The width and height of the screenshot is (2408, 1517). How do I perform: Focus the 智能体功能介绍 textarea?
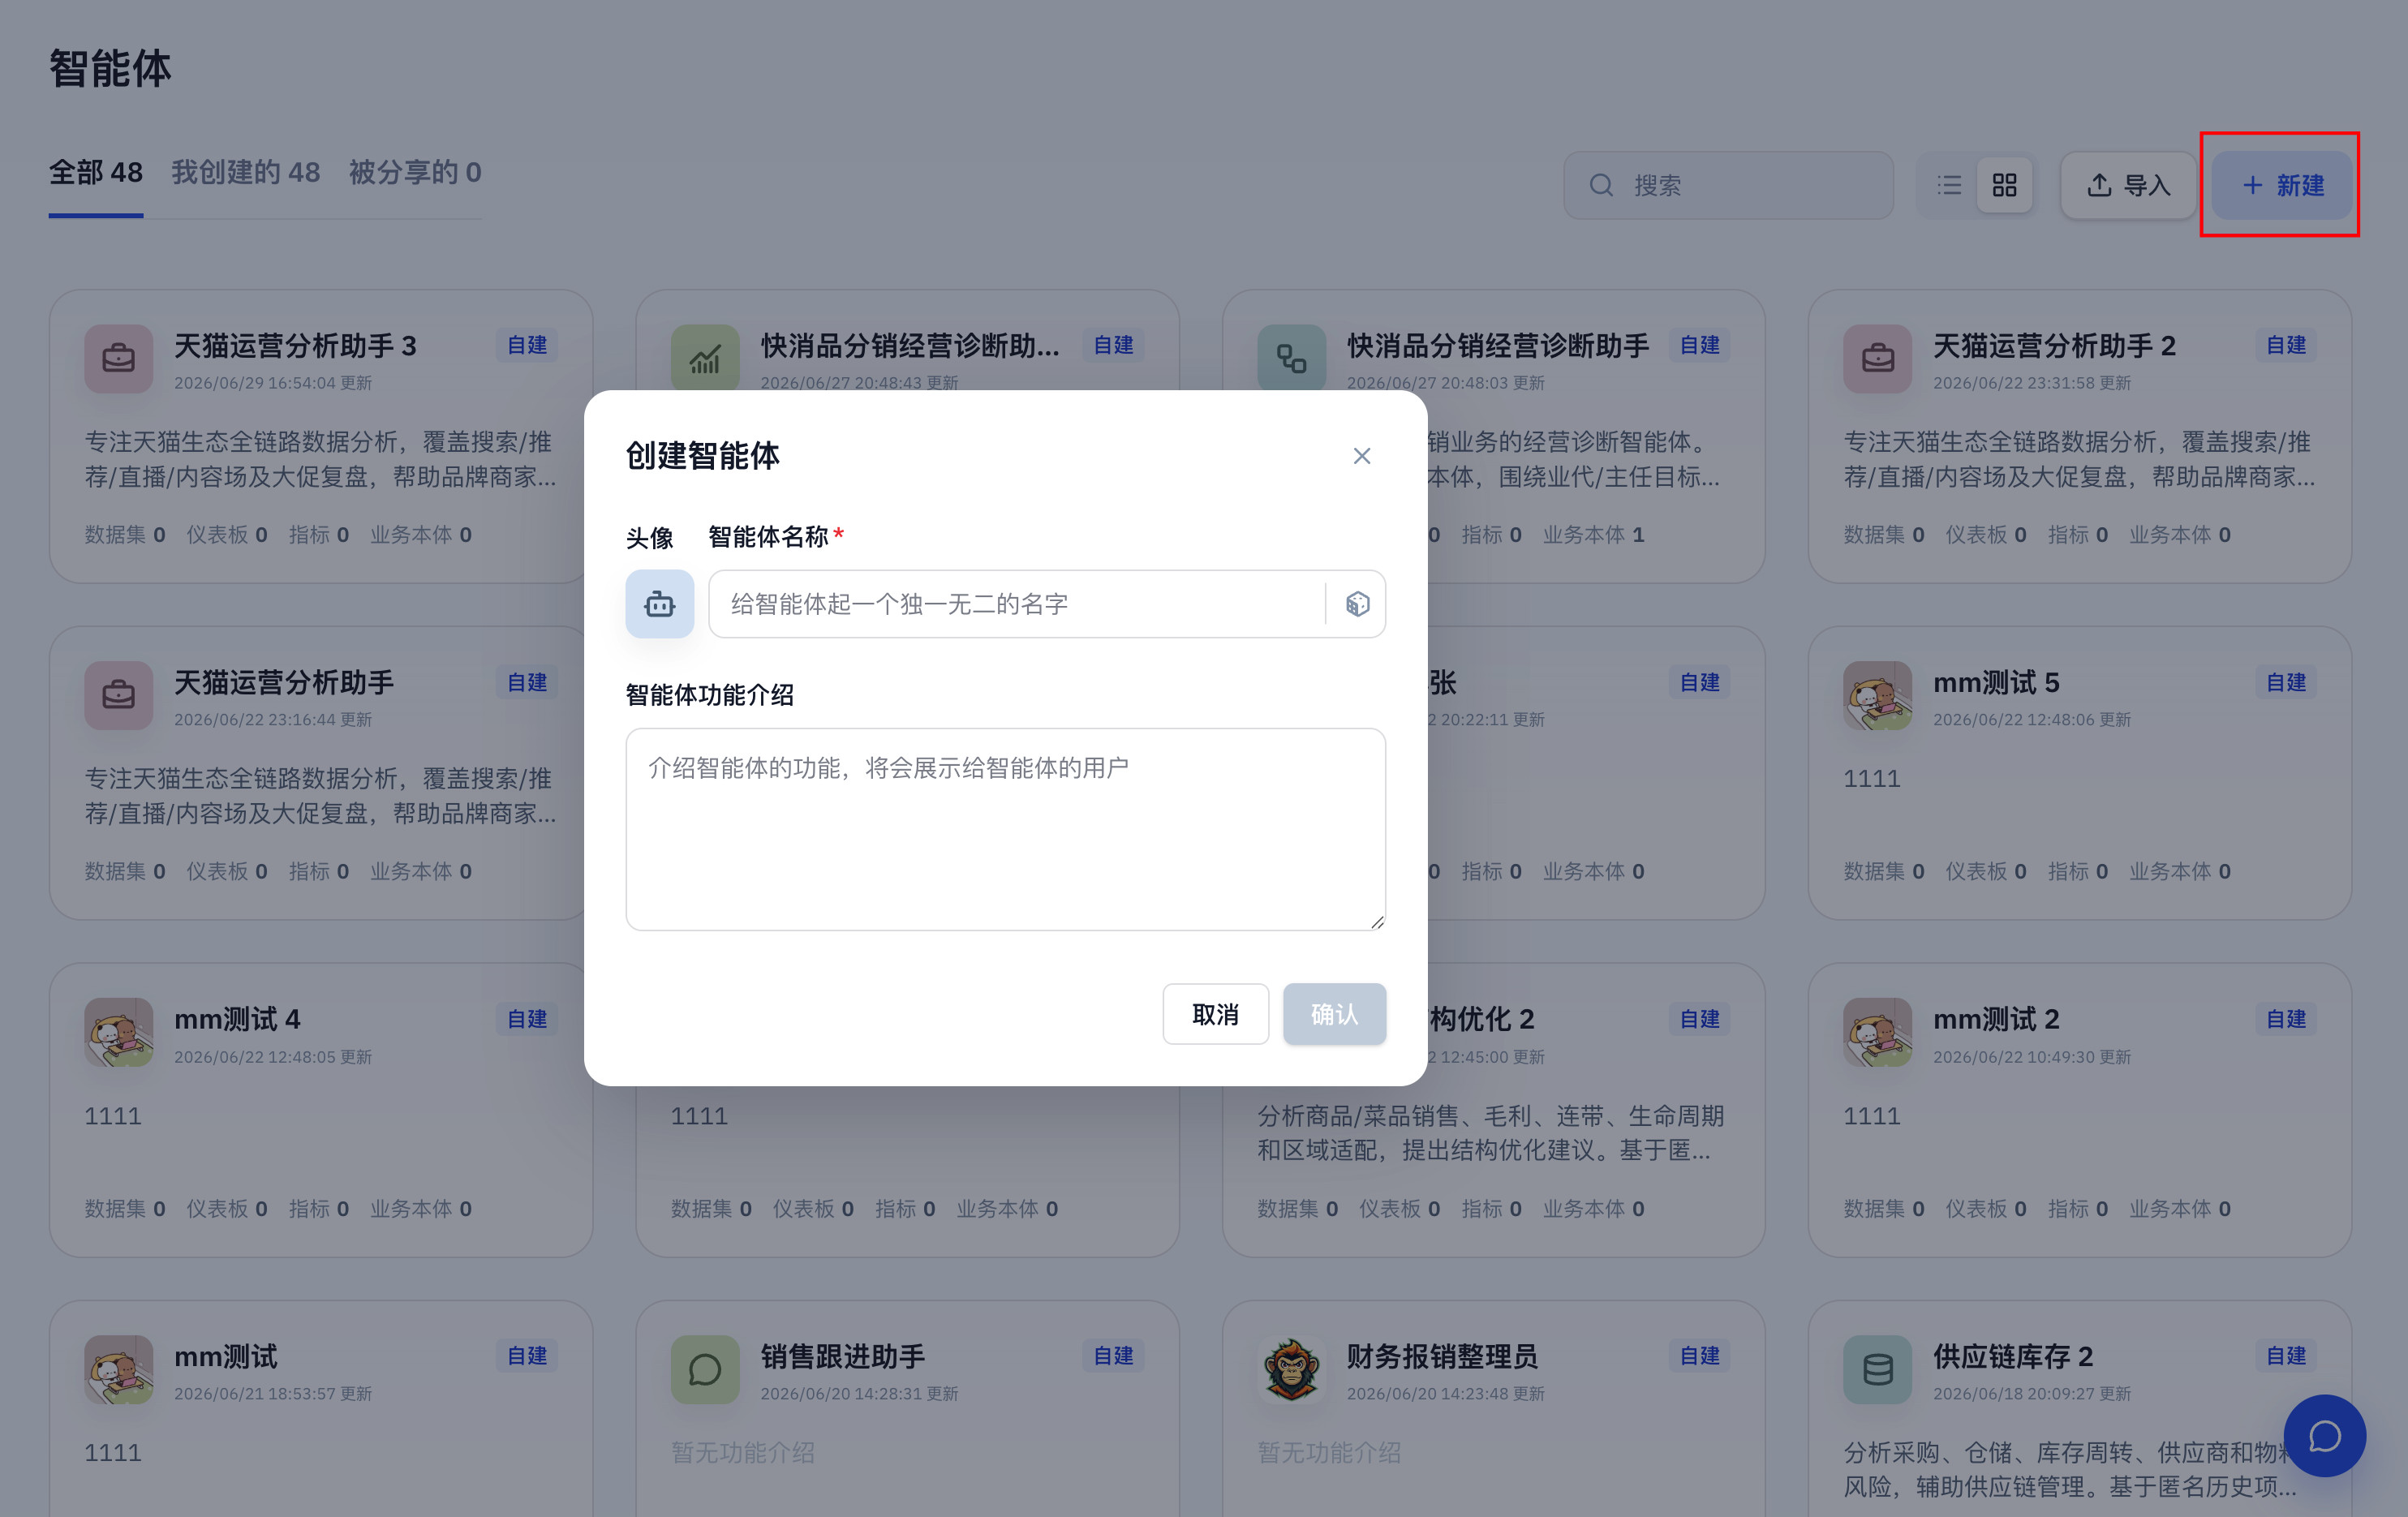click(x=1005, y=829)
